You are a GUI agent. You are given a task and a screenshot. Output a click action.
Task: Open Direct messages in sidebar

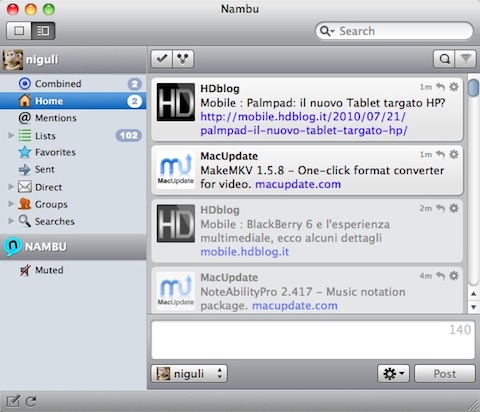click(x=73, y=187)
